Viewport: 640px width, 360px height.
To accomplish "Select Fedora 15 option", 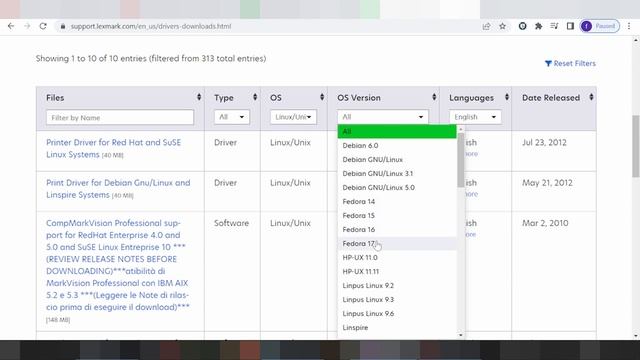I will click(397, 216).
